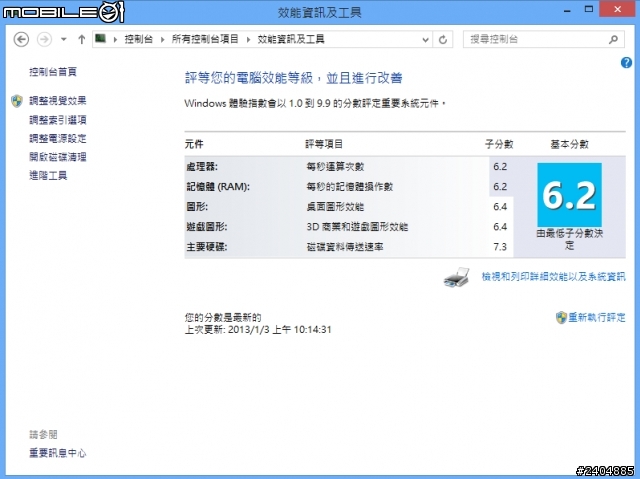Open 調整視覺效果 link

point(58,101)
